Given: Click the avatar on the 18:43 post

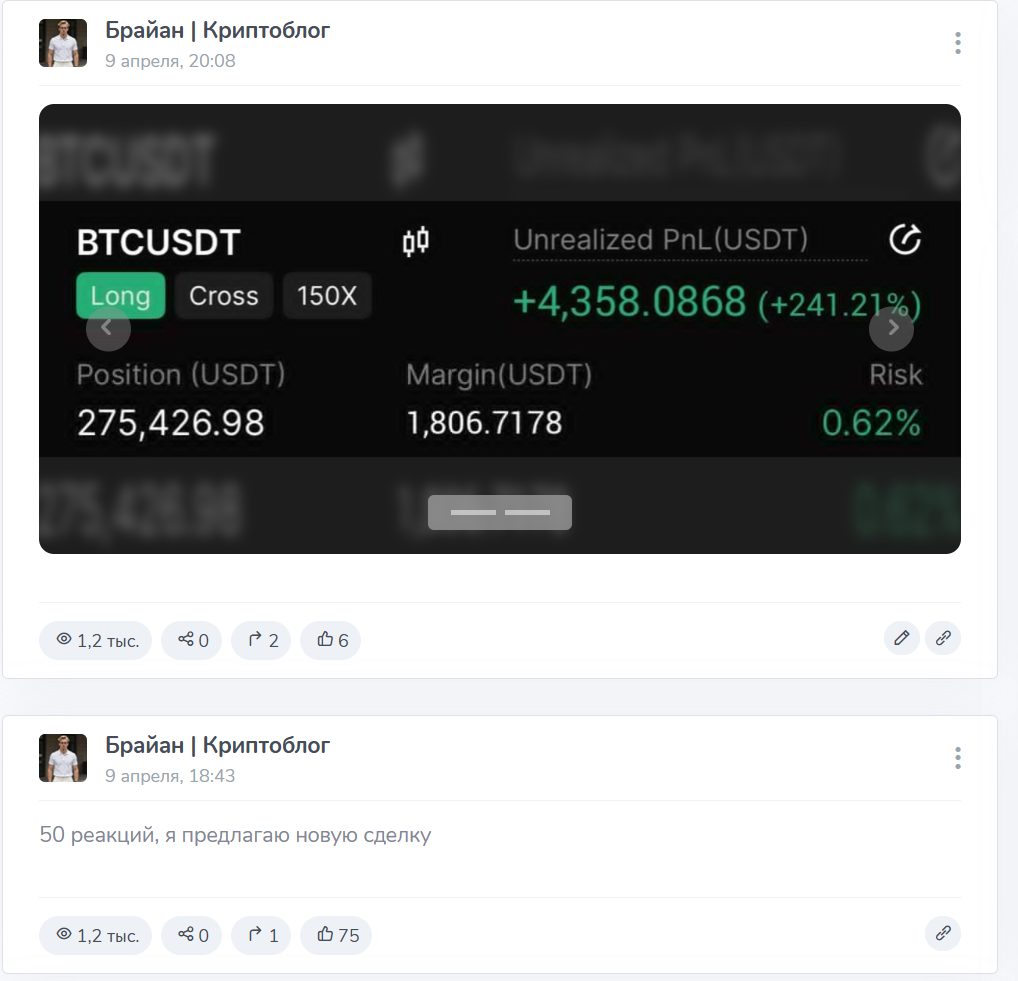Looking at the screenshot, I should click(63, 758).
